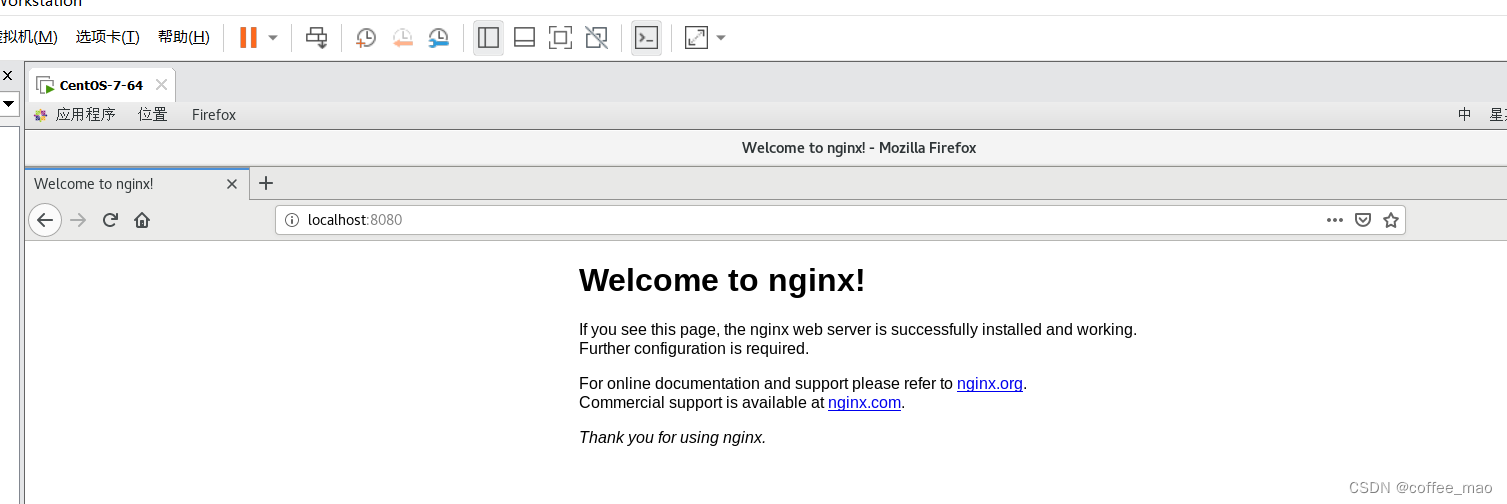Open the power options dropdown beside pause
The image size is (1507, 504).
[x=273, y=38]
